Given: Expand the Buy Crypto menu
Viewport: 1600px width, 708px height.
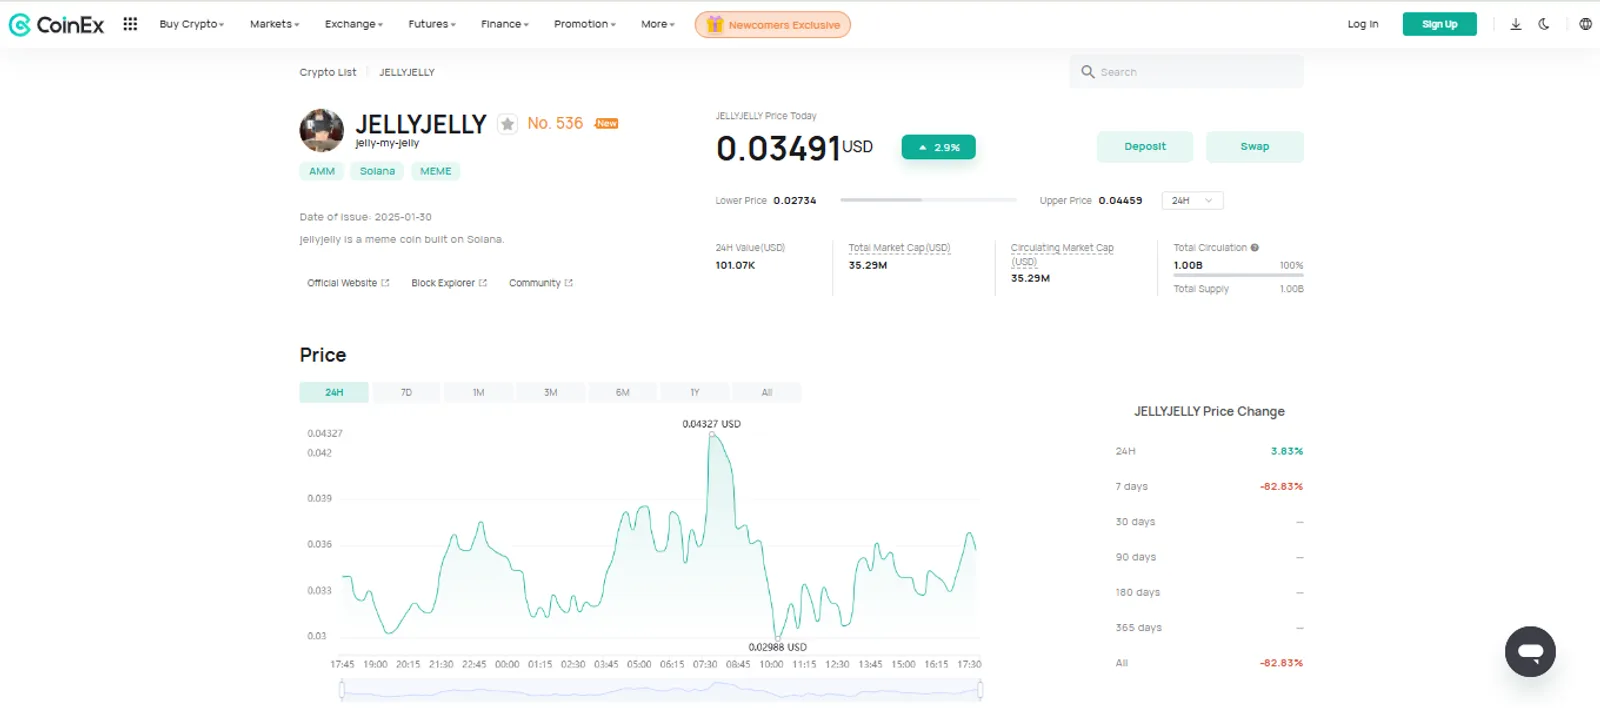Looking at the screenshot, I should pyautogui.click(x=192, y=24).
